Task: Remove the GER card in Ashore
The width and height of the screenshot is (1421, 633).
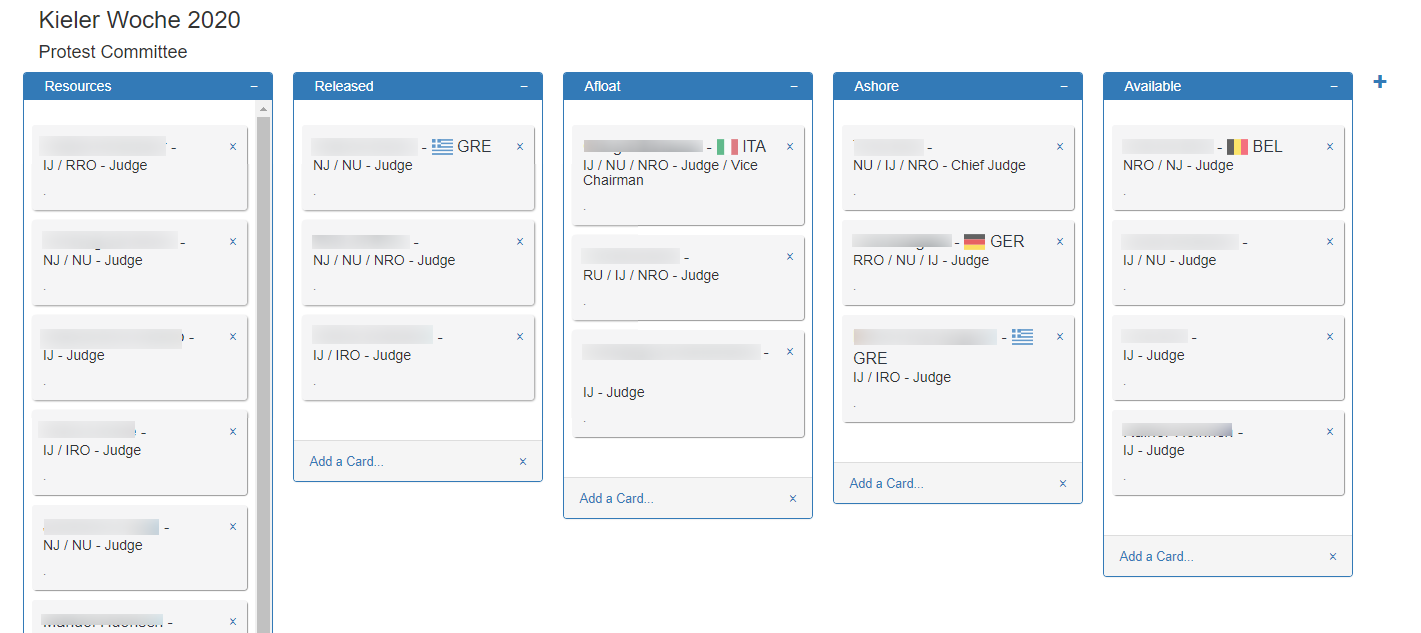Action: [x=1060, y=241]
